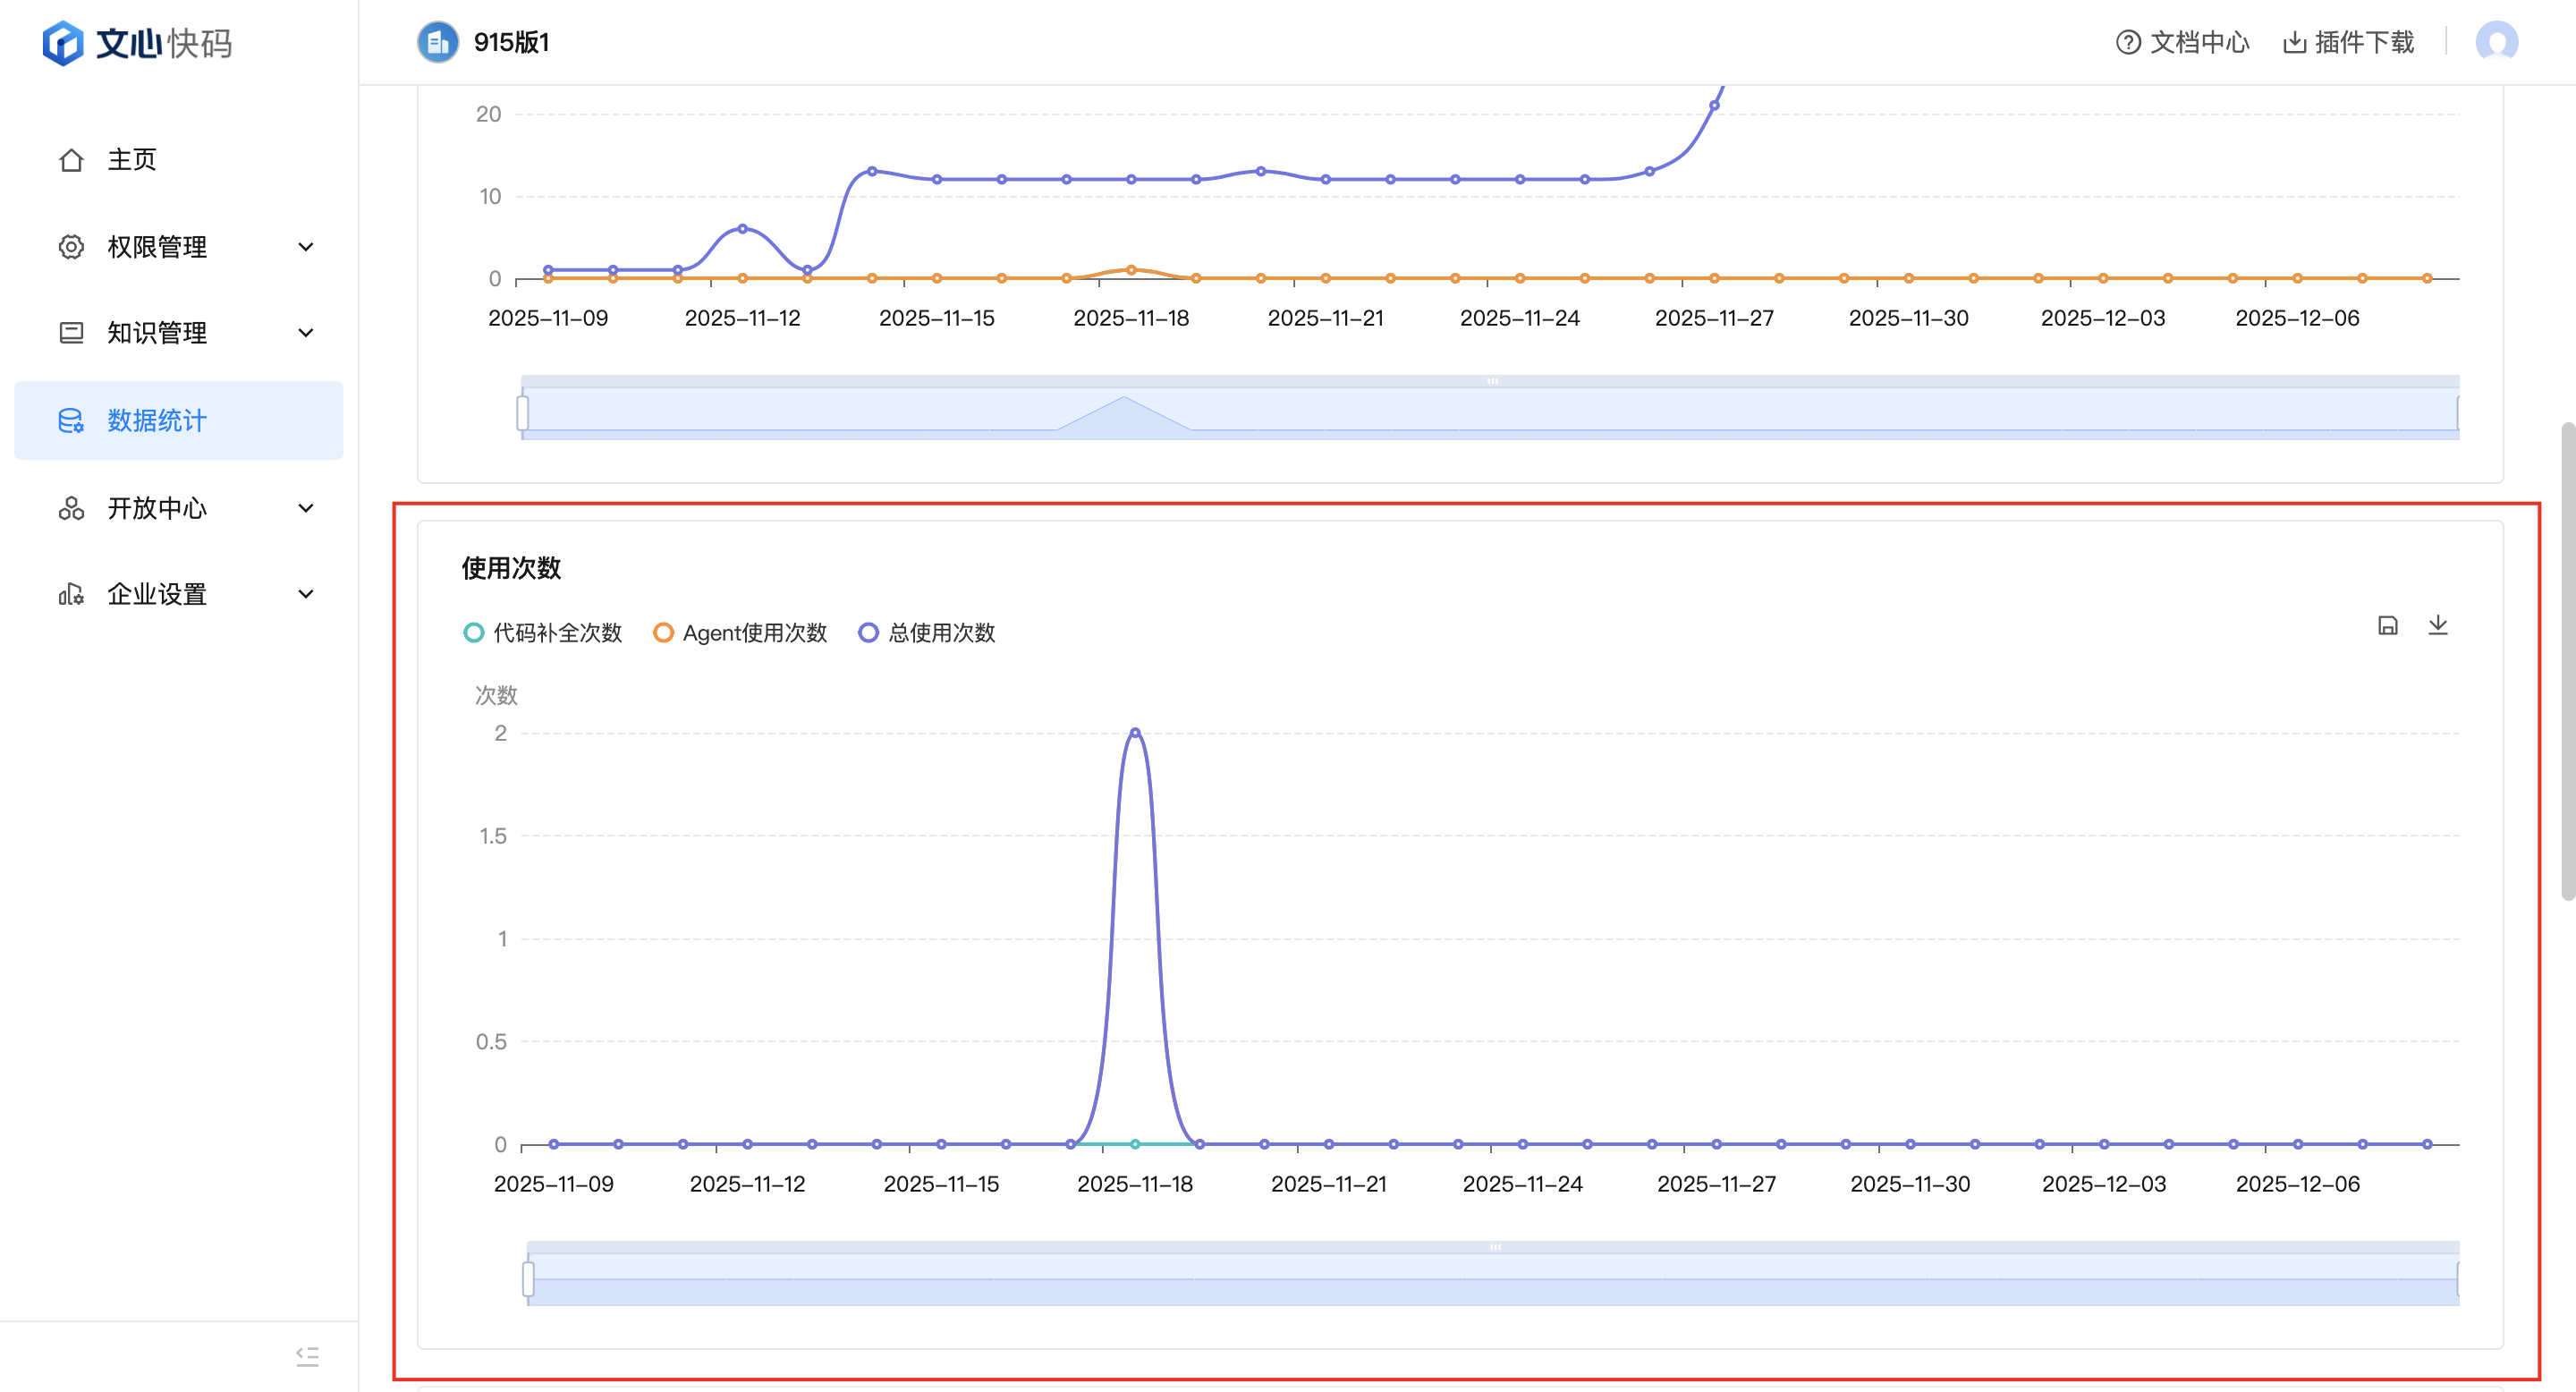Click the left handle of 使用次数 zoom slider
Screen dimensions: 2576x1392
coord(528,1278)
